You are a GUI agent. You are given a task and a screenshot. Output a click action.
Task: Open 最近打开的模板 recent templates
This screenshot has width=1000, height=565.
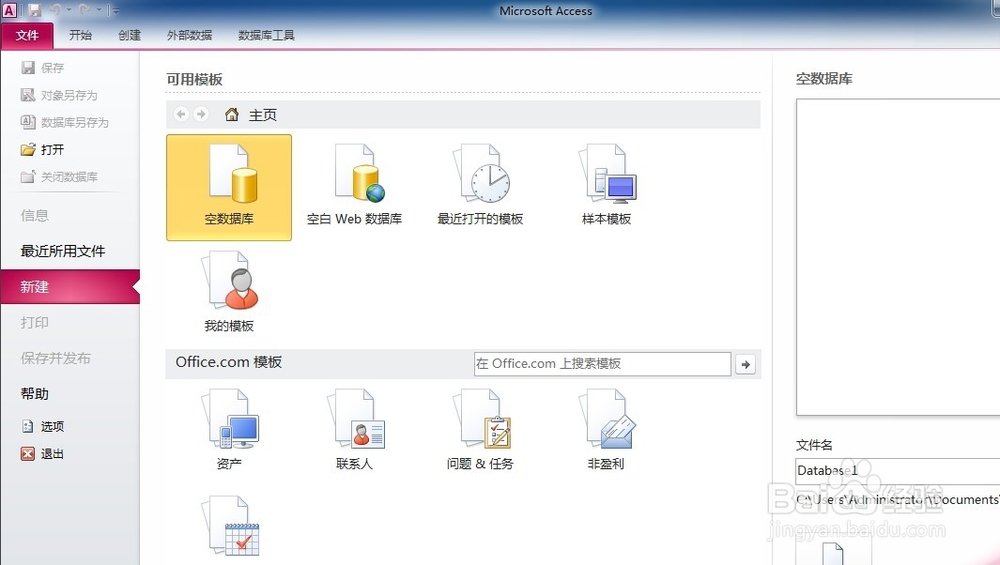tap(480, 186)
